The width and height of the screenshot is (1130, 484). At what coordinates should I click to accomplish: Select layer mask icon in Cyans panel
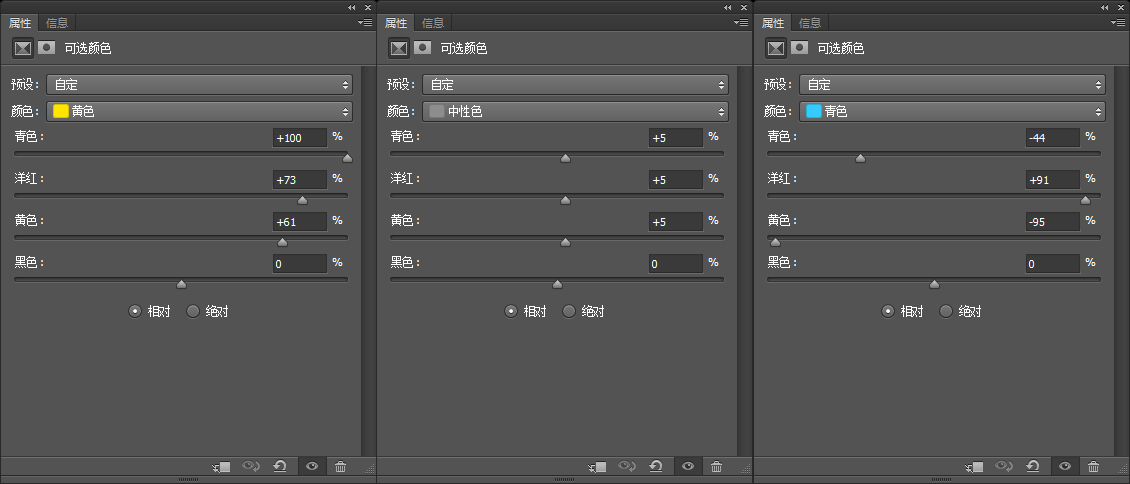pyautogui.click(x=799, y=48)
